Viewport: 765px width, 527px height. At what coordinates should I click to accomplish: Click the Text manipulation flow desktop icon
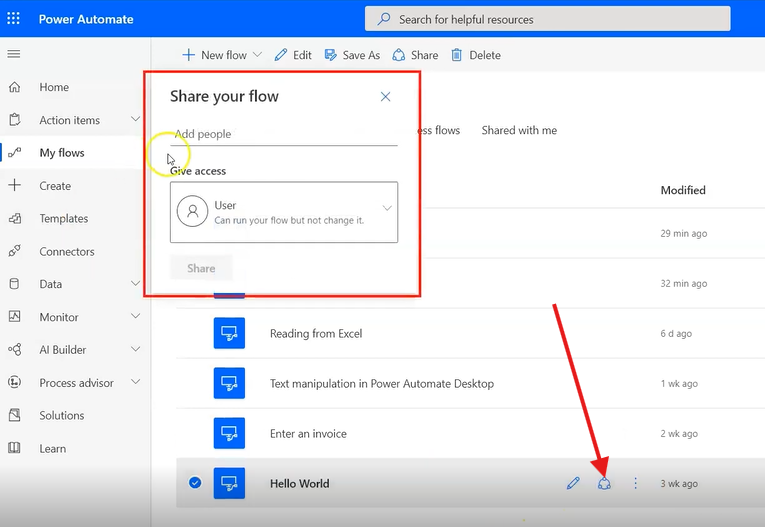[229, 383]
